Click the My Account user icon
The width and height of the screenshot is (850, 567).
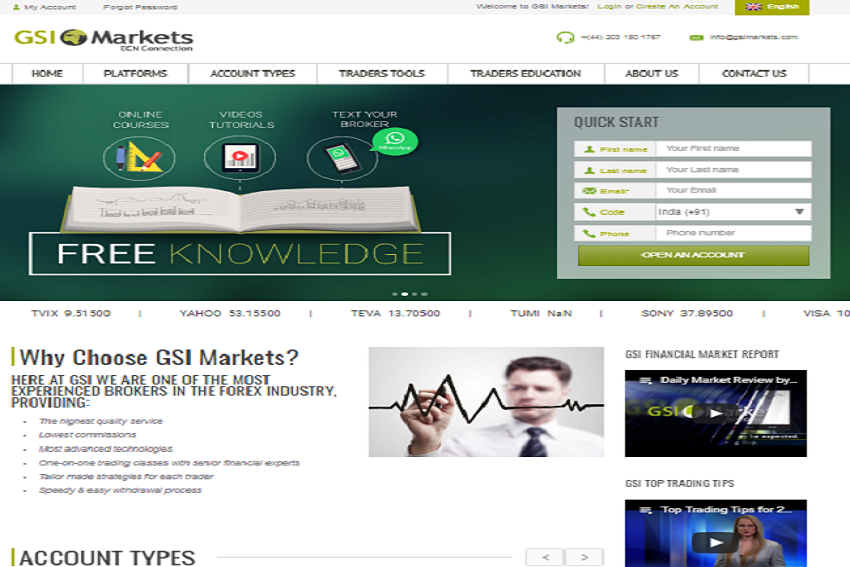(16, 7)
